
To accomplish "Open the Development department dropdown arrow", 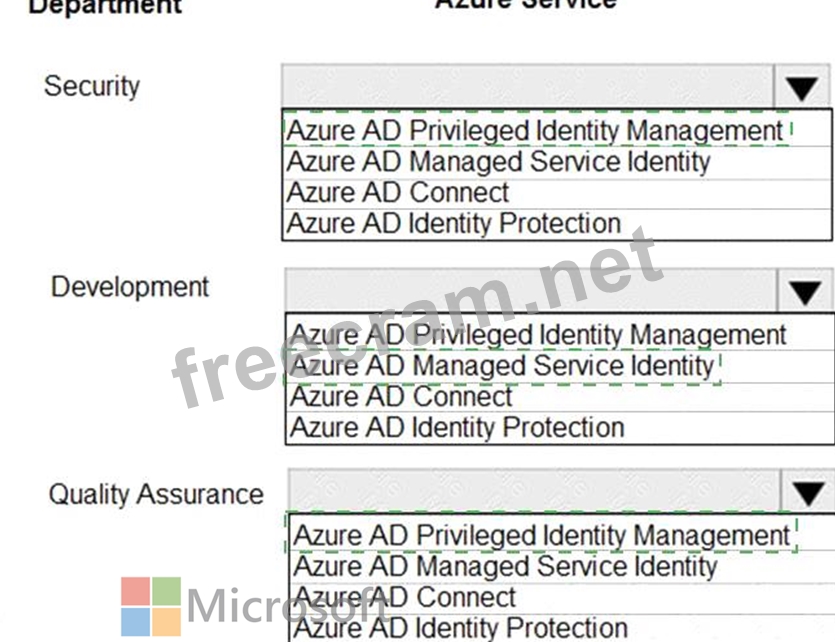I will (805, 292).
